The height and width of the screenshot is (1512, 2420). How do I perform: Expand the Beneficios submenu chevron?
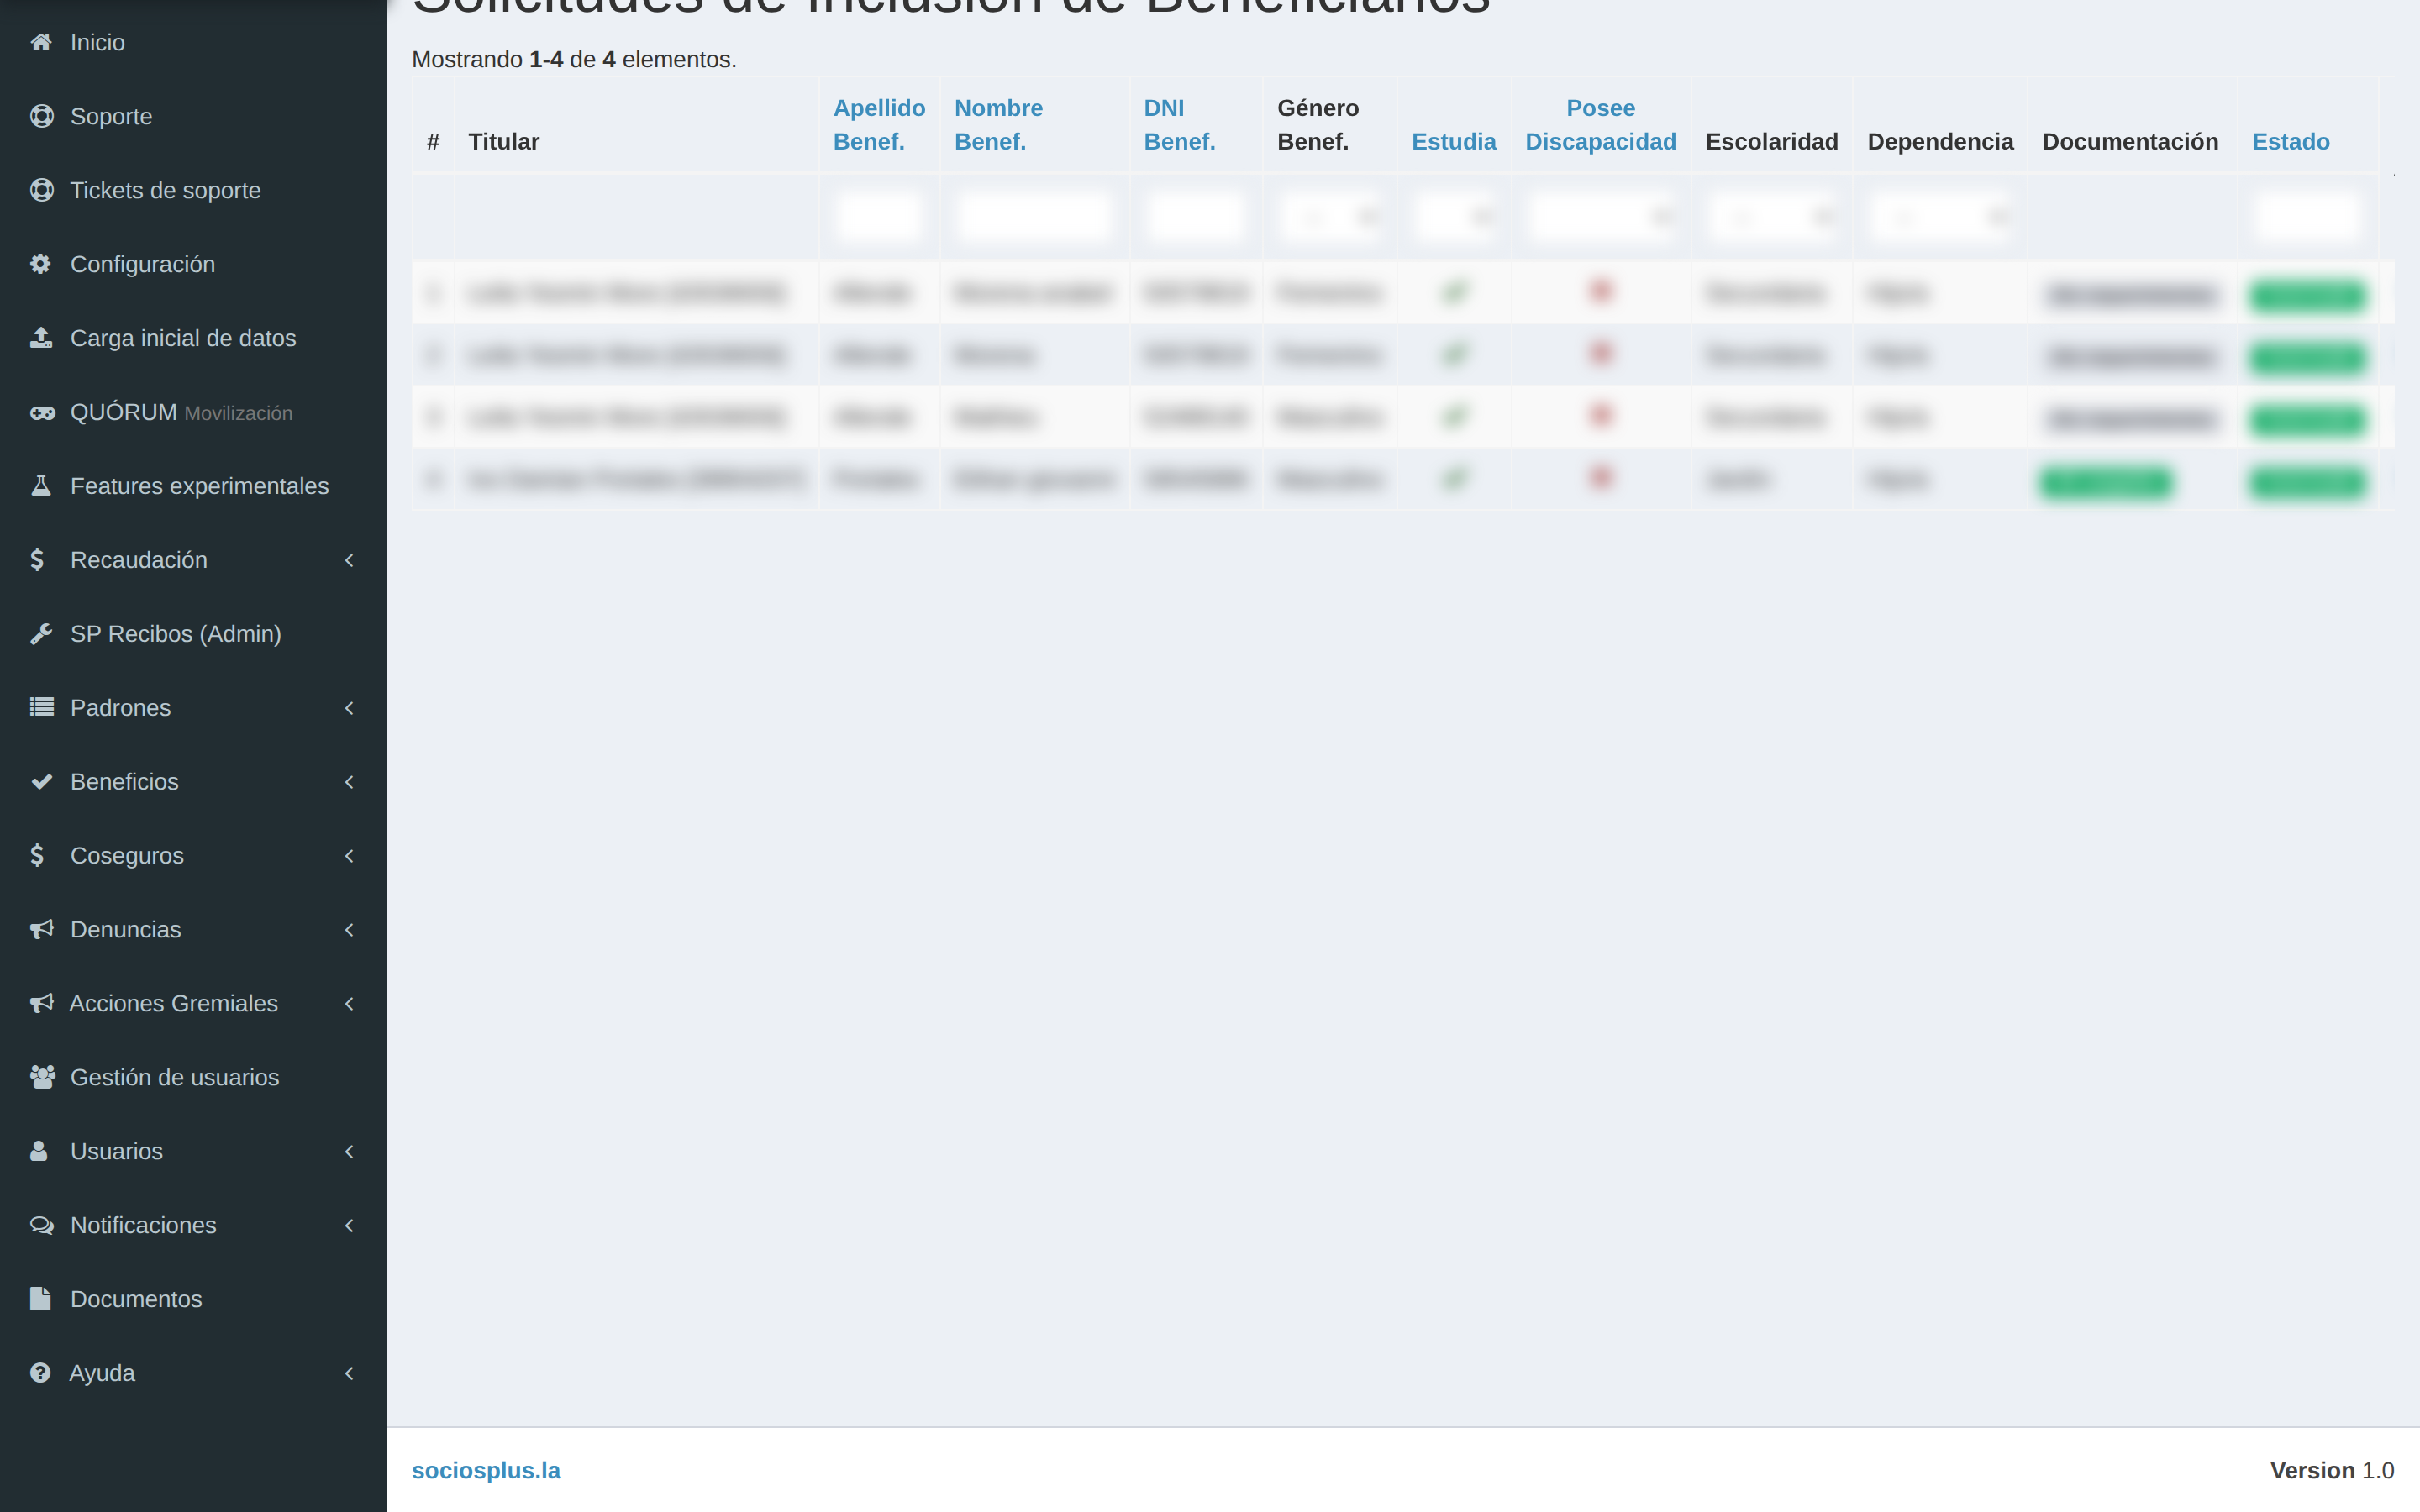(x=349, y=782)
